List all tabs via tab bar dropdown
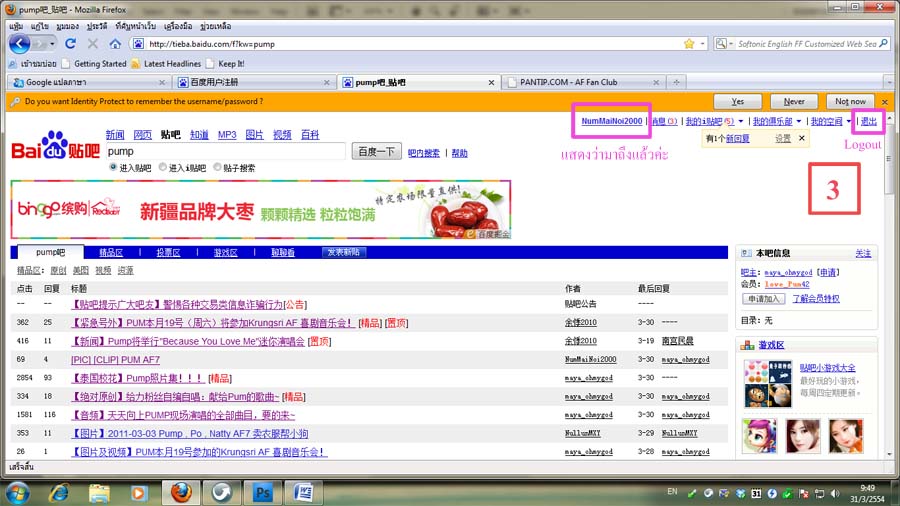 click(889, 83)
